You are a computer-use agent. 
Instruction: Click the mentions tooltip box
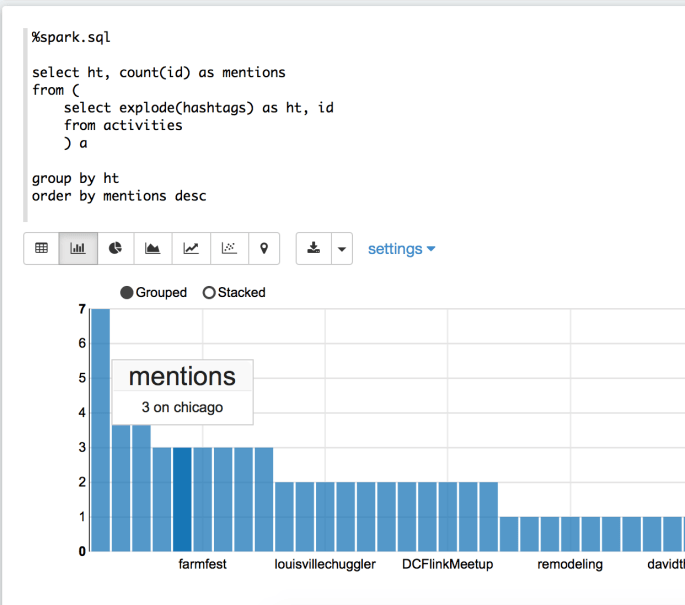point(183,392)
